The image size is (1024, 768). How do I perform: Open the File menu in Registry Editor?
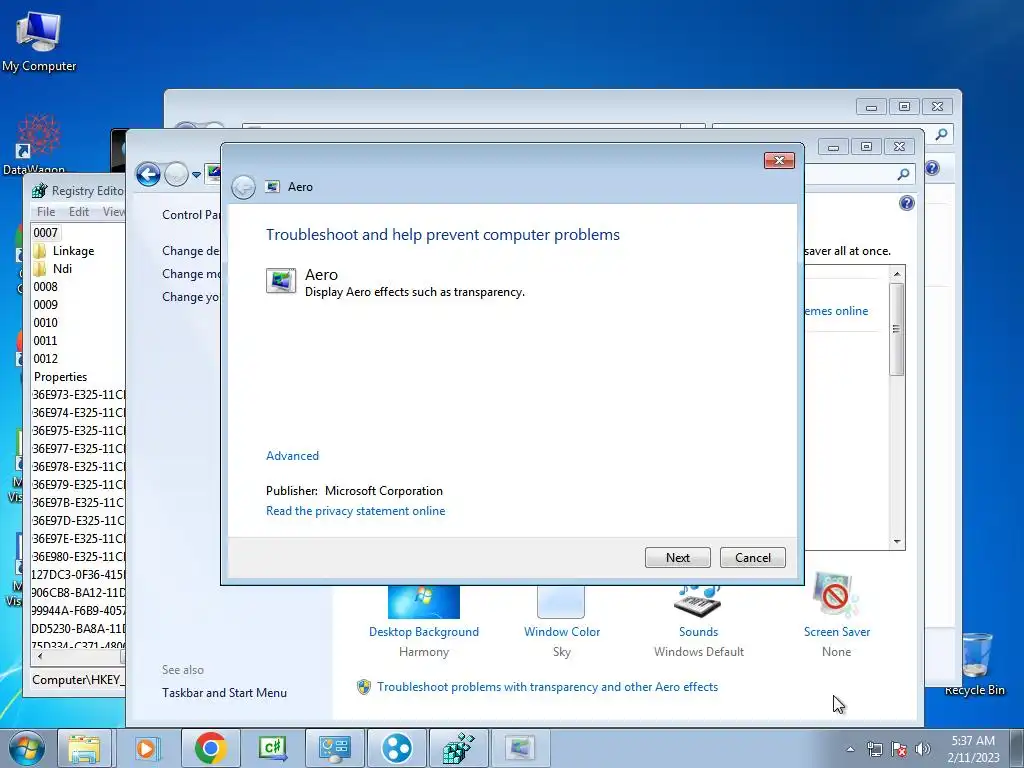pos(46,212)
